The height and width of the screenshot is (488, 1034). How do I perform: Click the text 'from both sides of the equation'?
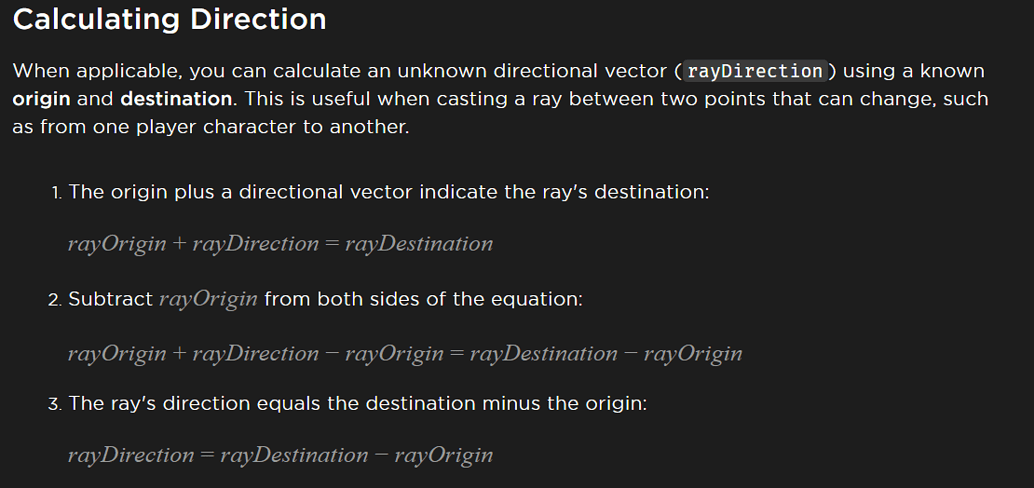(x=423, y=299)
